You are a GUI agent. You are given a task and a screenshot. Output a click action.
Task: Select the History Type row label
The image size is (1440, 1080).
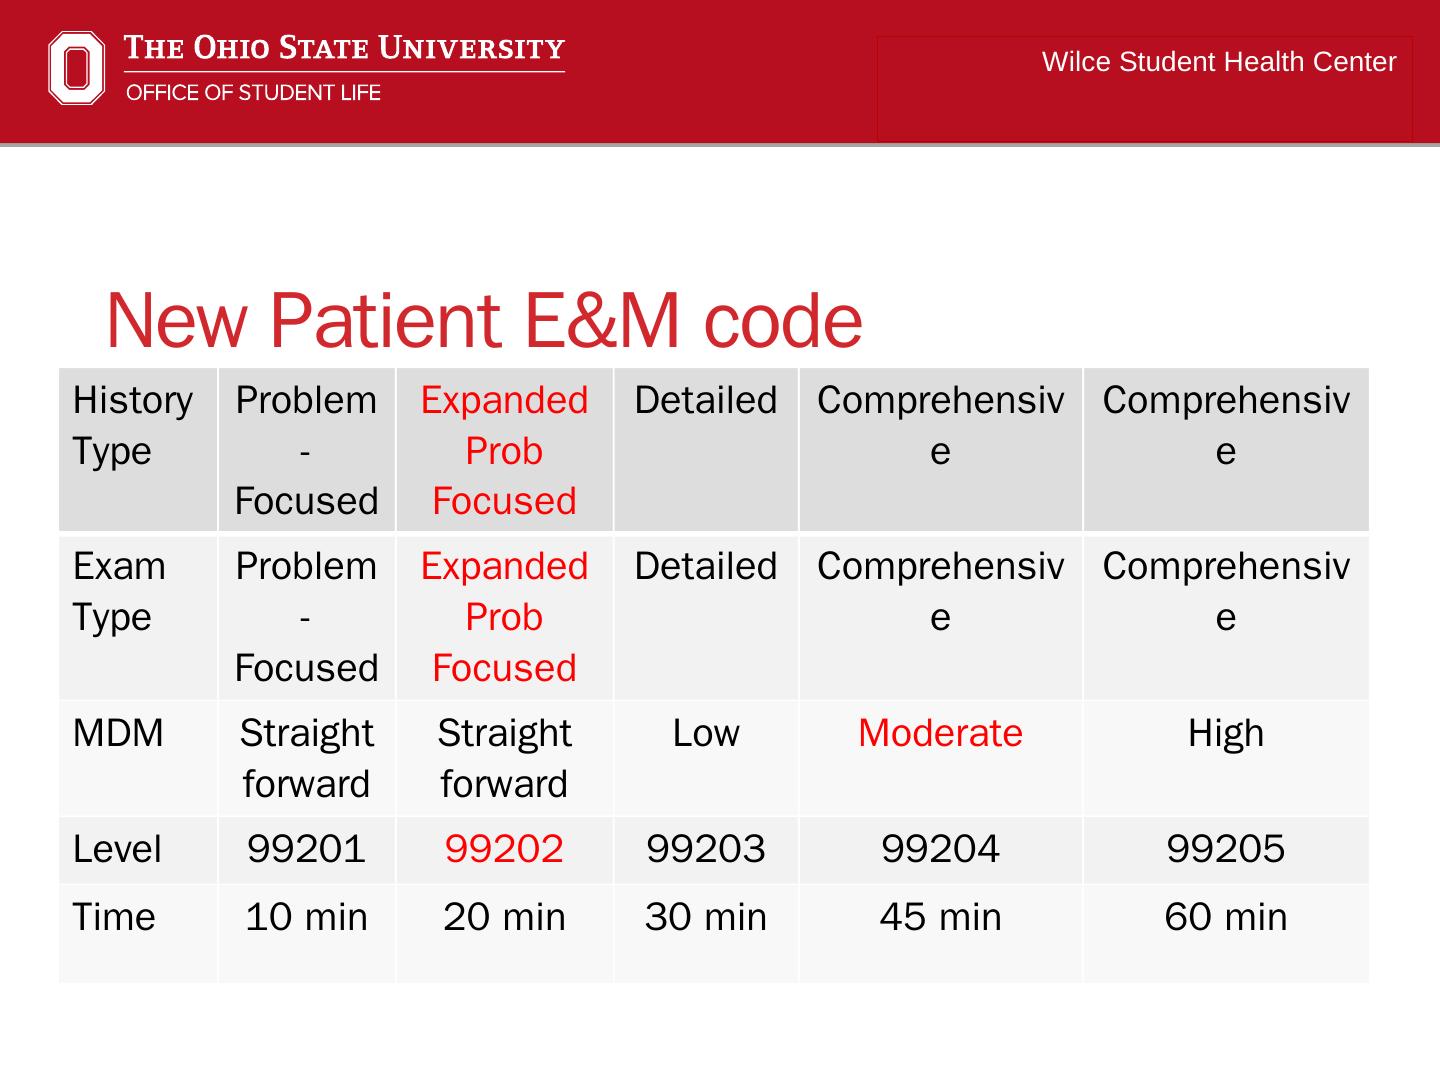tap(133, 425)
